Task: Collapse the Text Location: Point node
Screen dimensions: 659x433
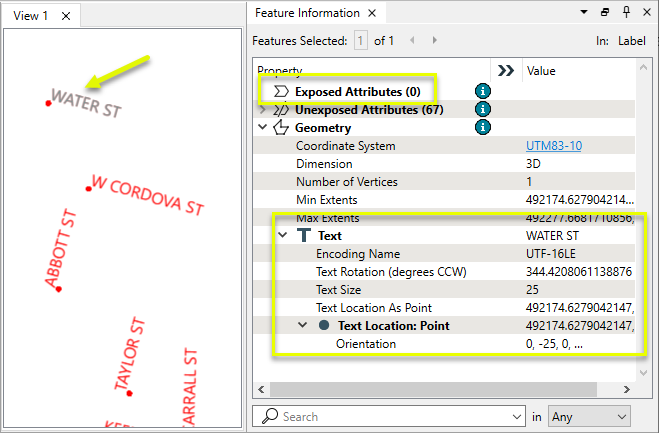Action: [x=303, y=326]
